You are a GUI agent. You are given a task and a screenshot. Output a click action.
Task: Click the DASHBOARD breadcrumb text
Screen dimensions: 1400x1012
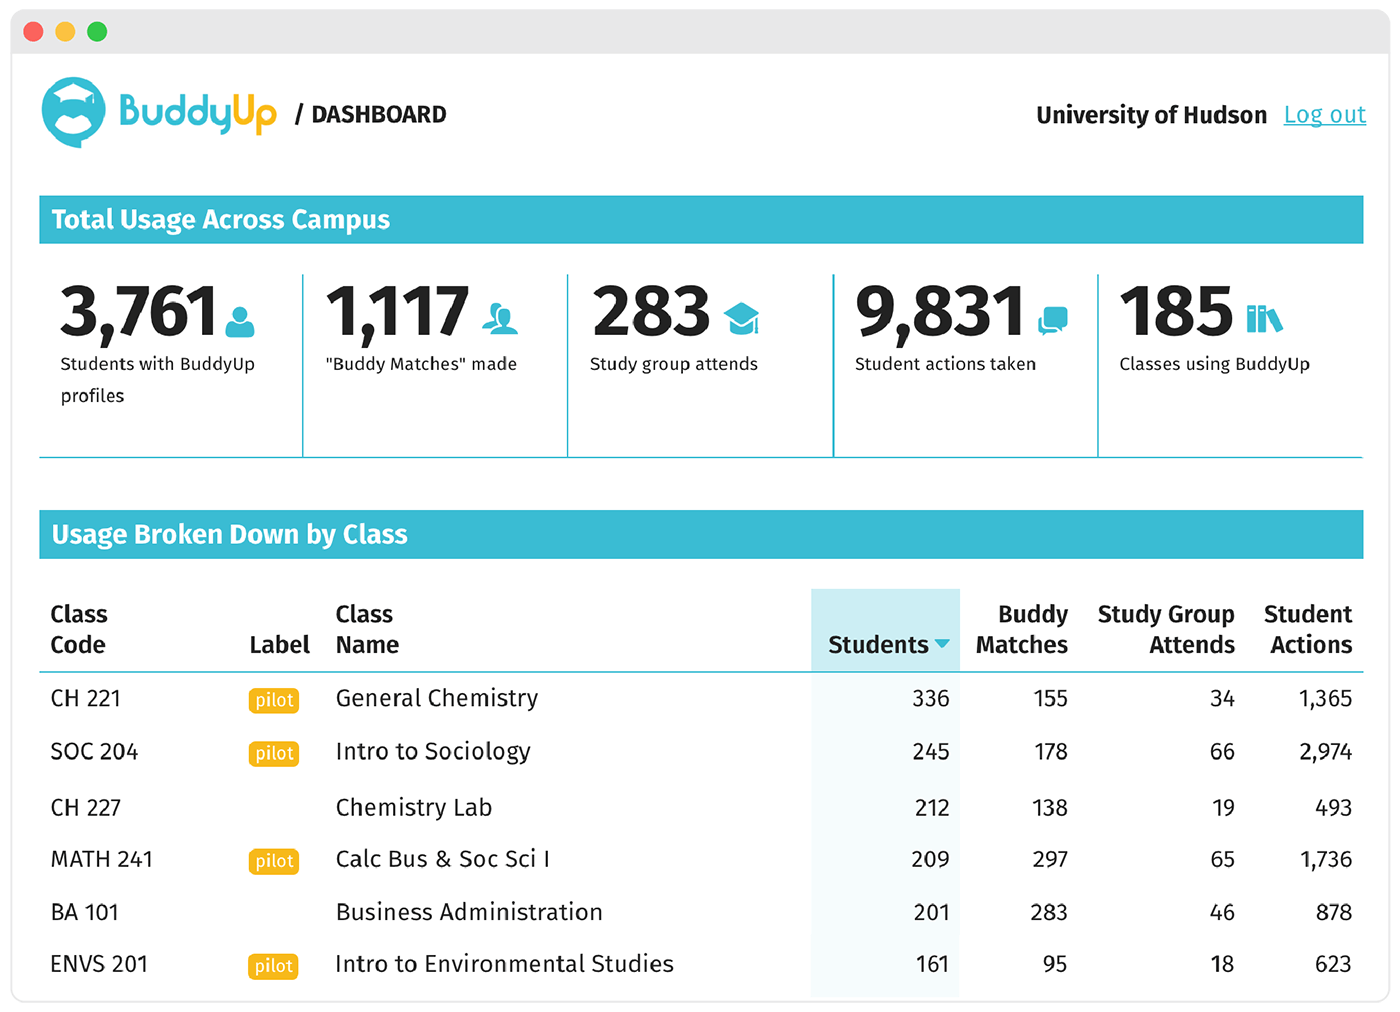[379, 114]
